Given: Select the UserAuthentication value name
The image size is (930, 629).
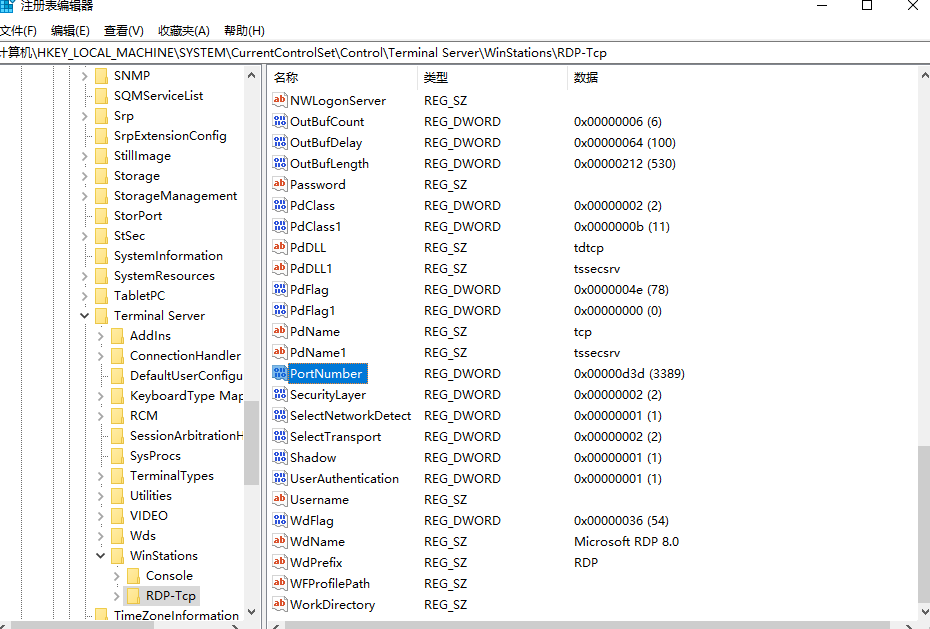Looking at the screenshot, I should 344,478.
